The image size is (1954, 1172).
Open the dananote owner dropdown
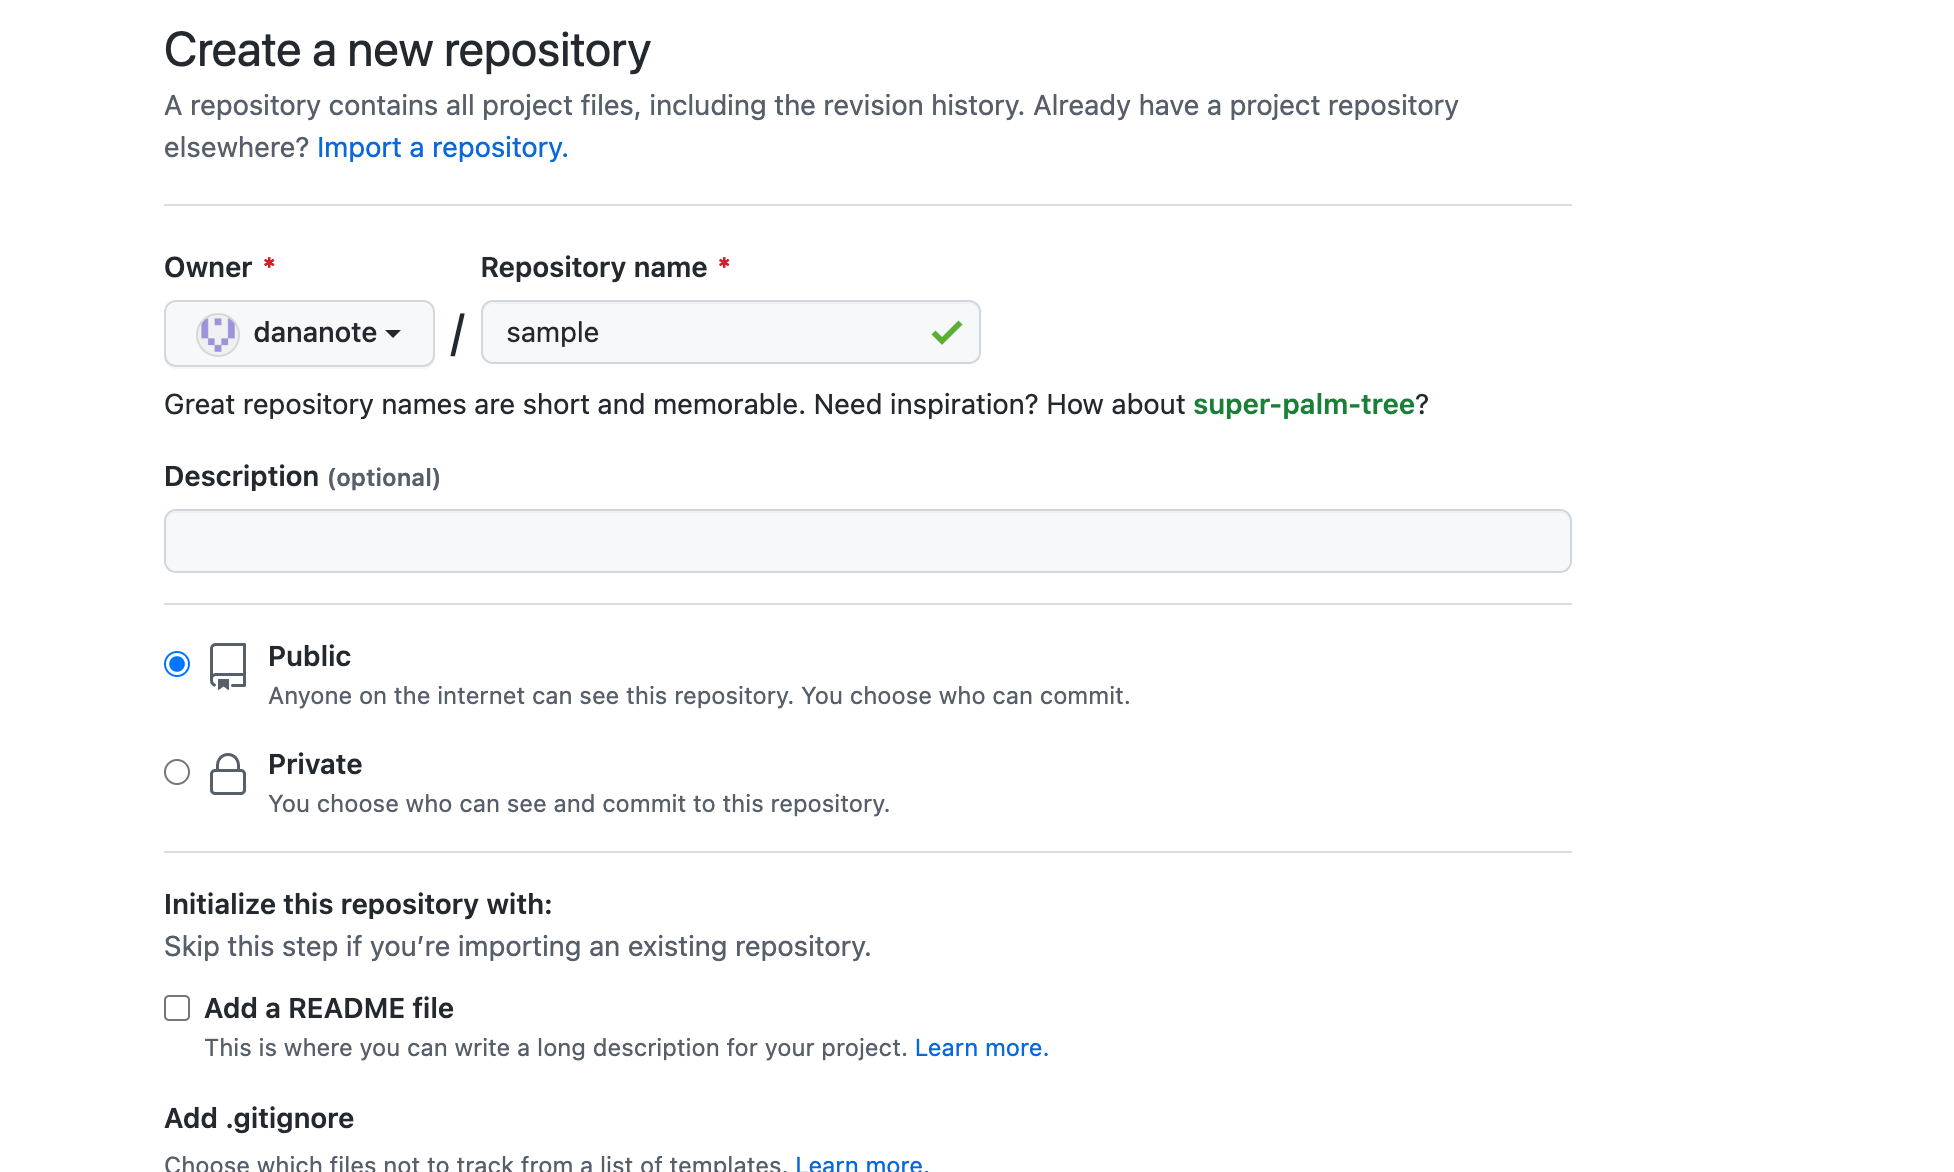(299, 333)
